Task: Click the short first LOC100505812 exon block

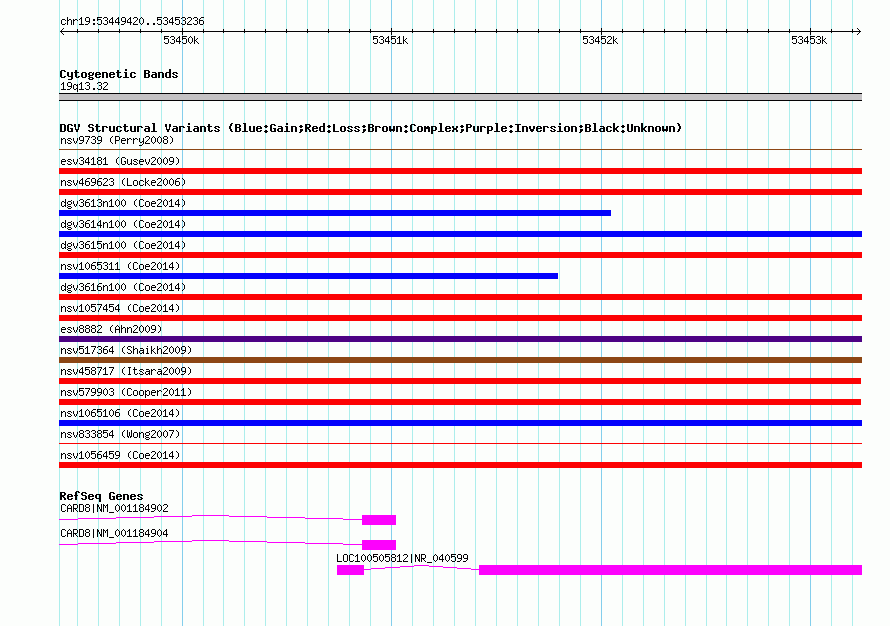Action: pos(350,570)
